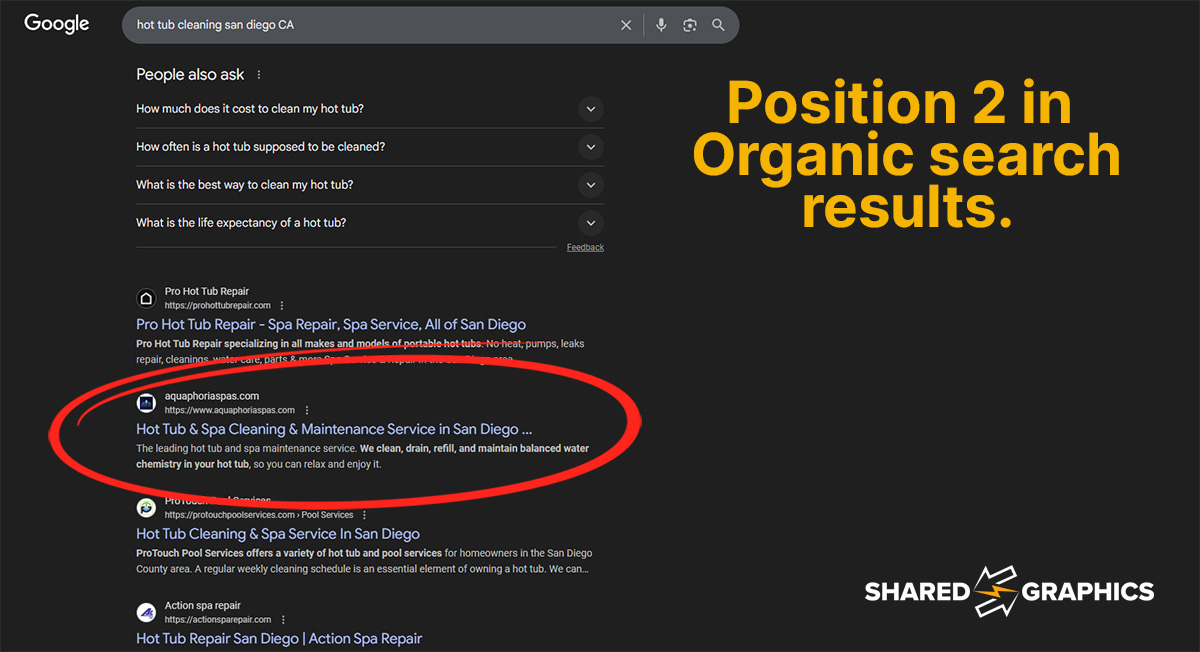Open 'Pro Hot Tub Repair - Spa Repair' result

coord(331,324)
